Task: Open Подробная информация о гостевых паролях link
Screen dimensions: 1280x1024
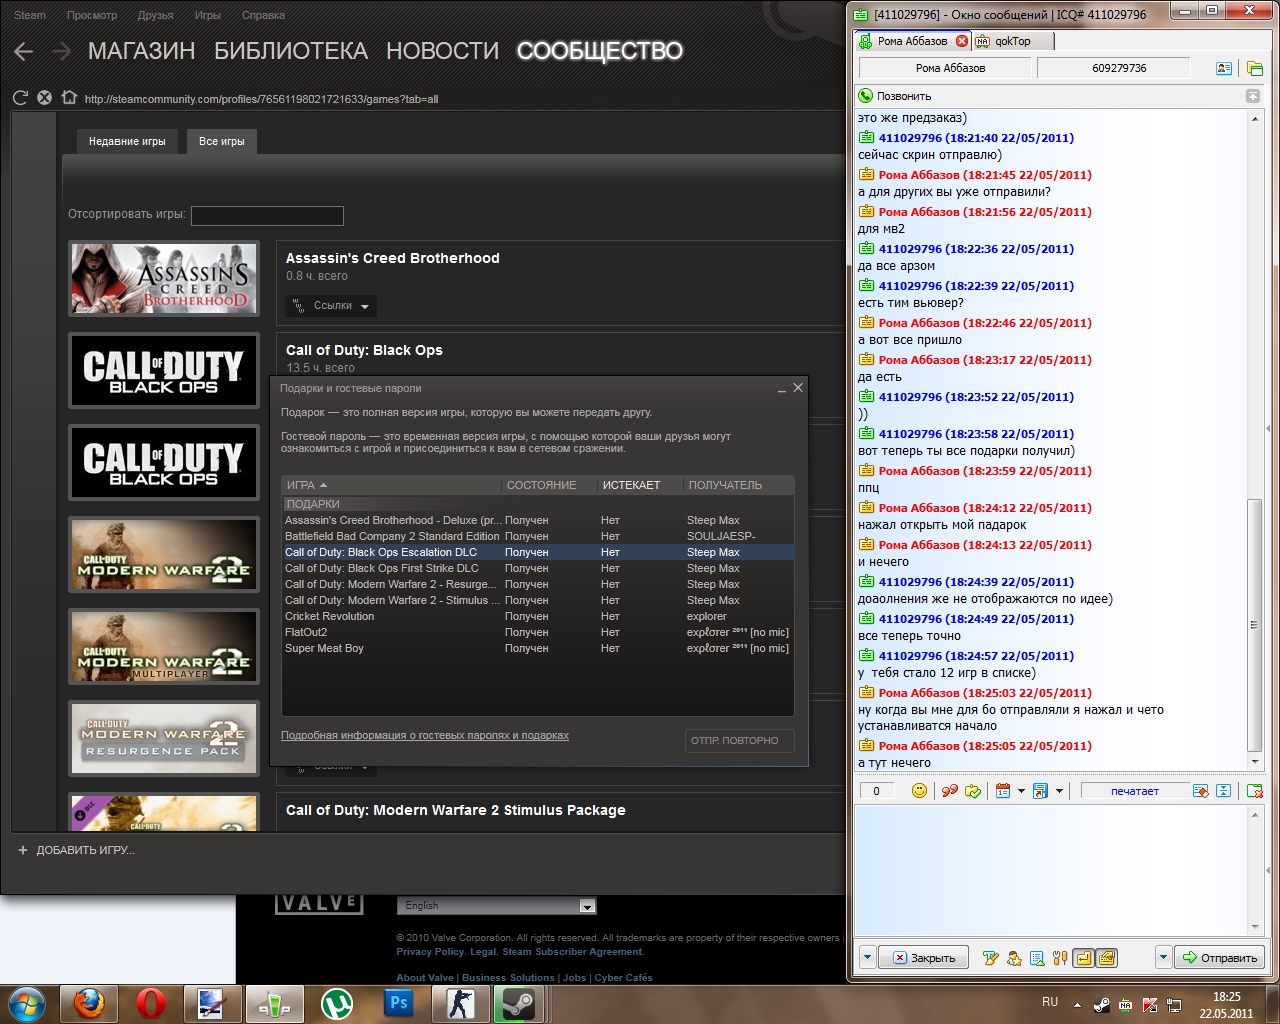Action: point(425,735)
